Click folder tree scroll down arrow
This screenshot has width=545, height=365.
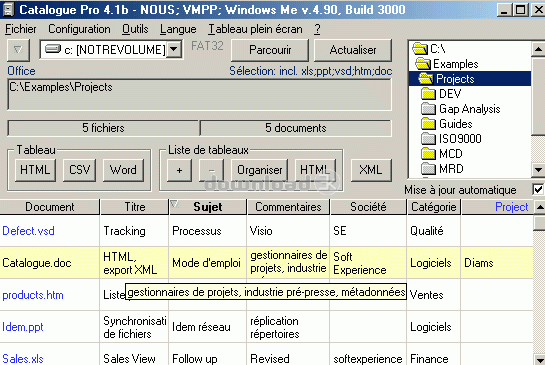538,170
